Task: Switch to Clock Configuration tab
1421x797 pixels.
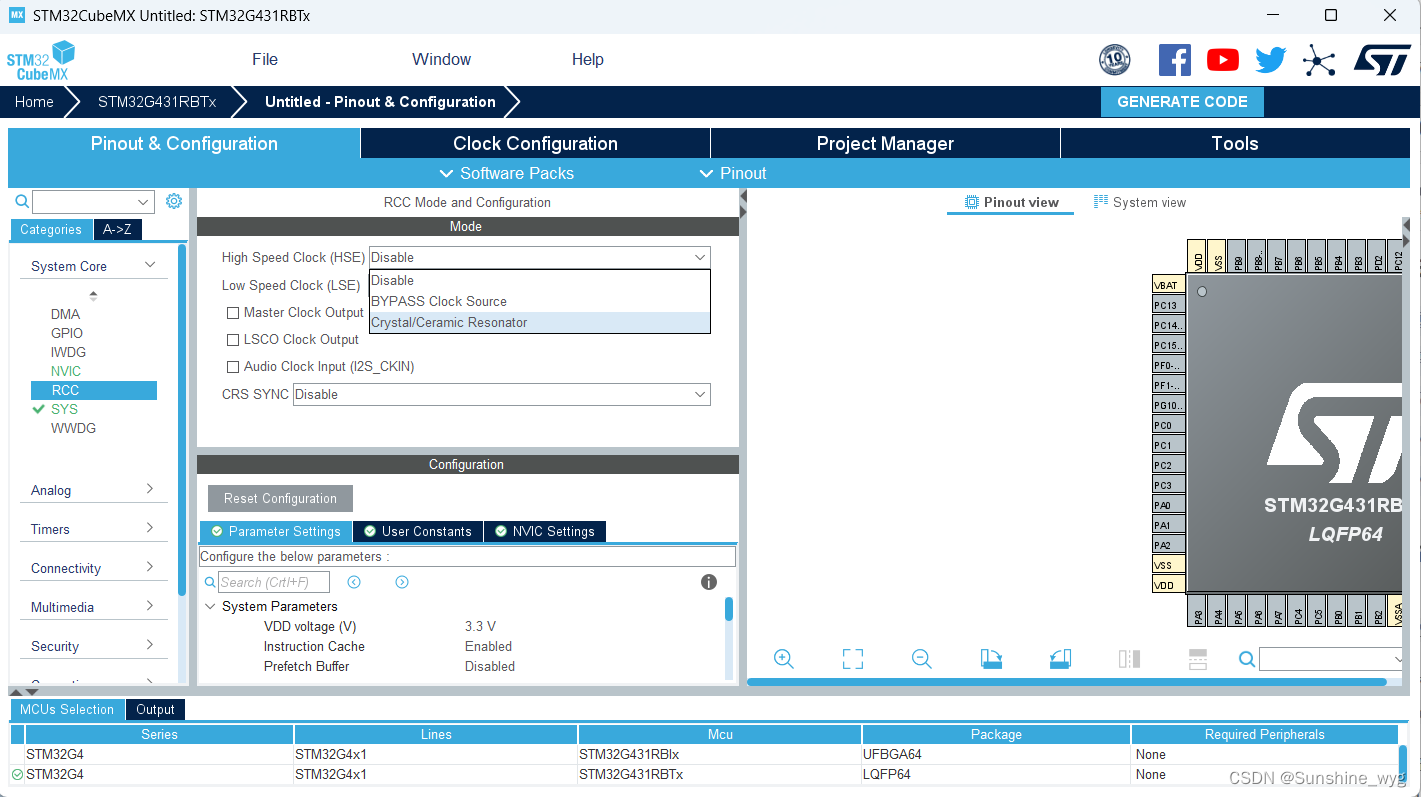Action: pos(535,143)
